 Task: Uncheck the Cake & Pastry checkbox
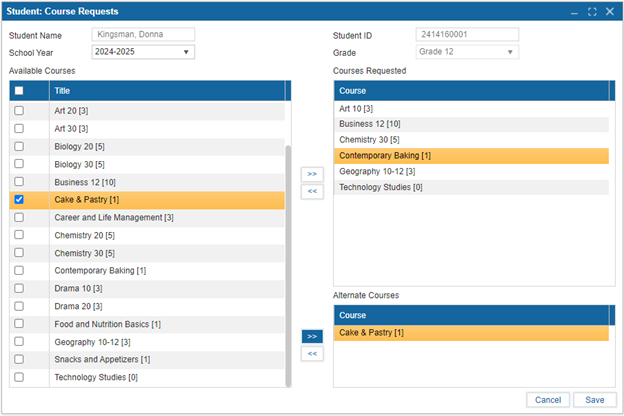pyautogui.click(x=19, y=200)
